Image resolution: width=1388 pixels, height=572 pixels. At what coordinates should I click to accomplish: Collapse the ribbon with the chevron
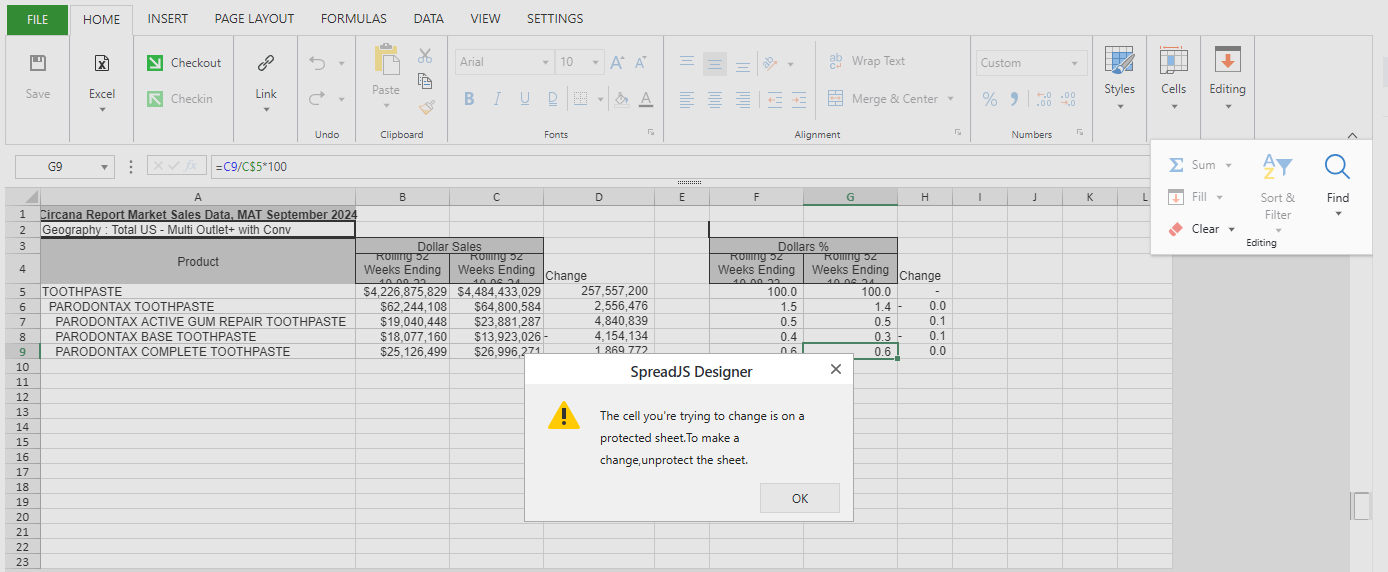pyautogui.click(x=1352, y=135)
